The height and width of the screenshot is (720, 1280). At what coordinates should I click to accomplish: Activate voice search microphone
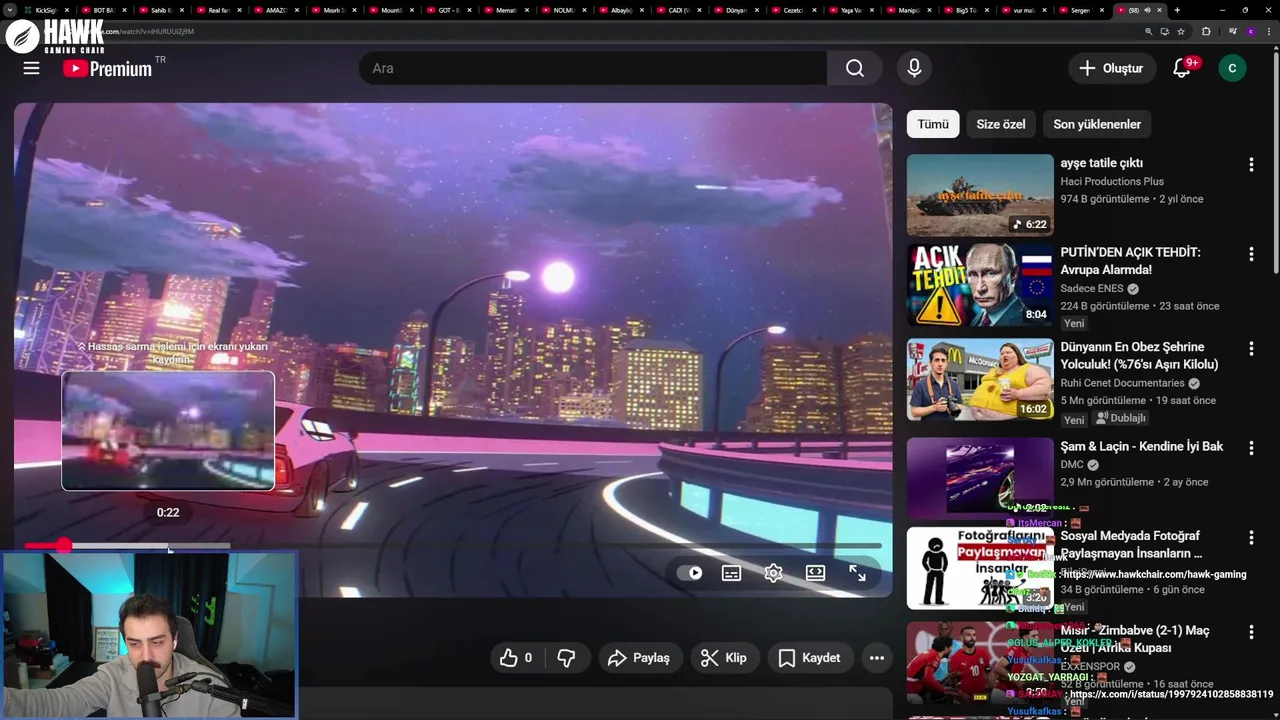coord(914,68)
